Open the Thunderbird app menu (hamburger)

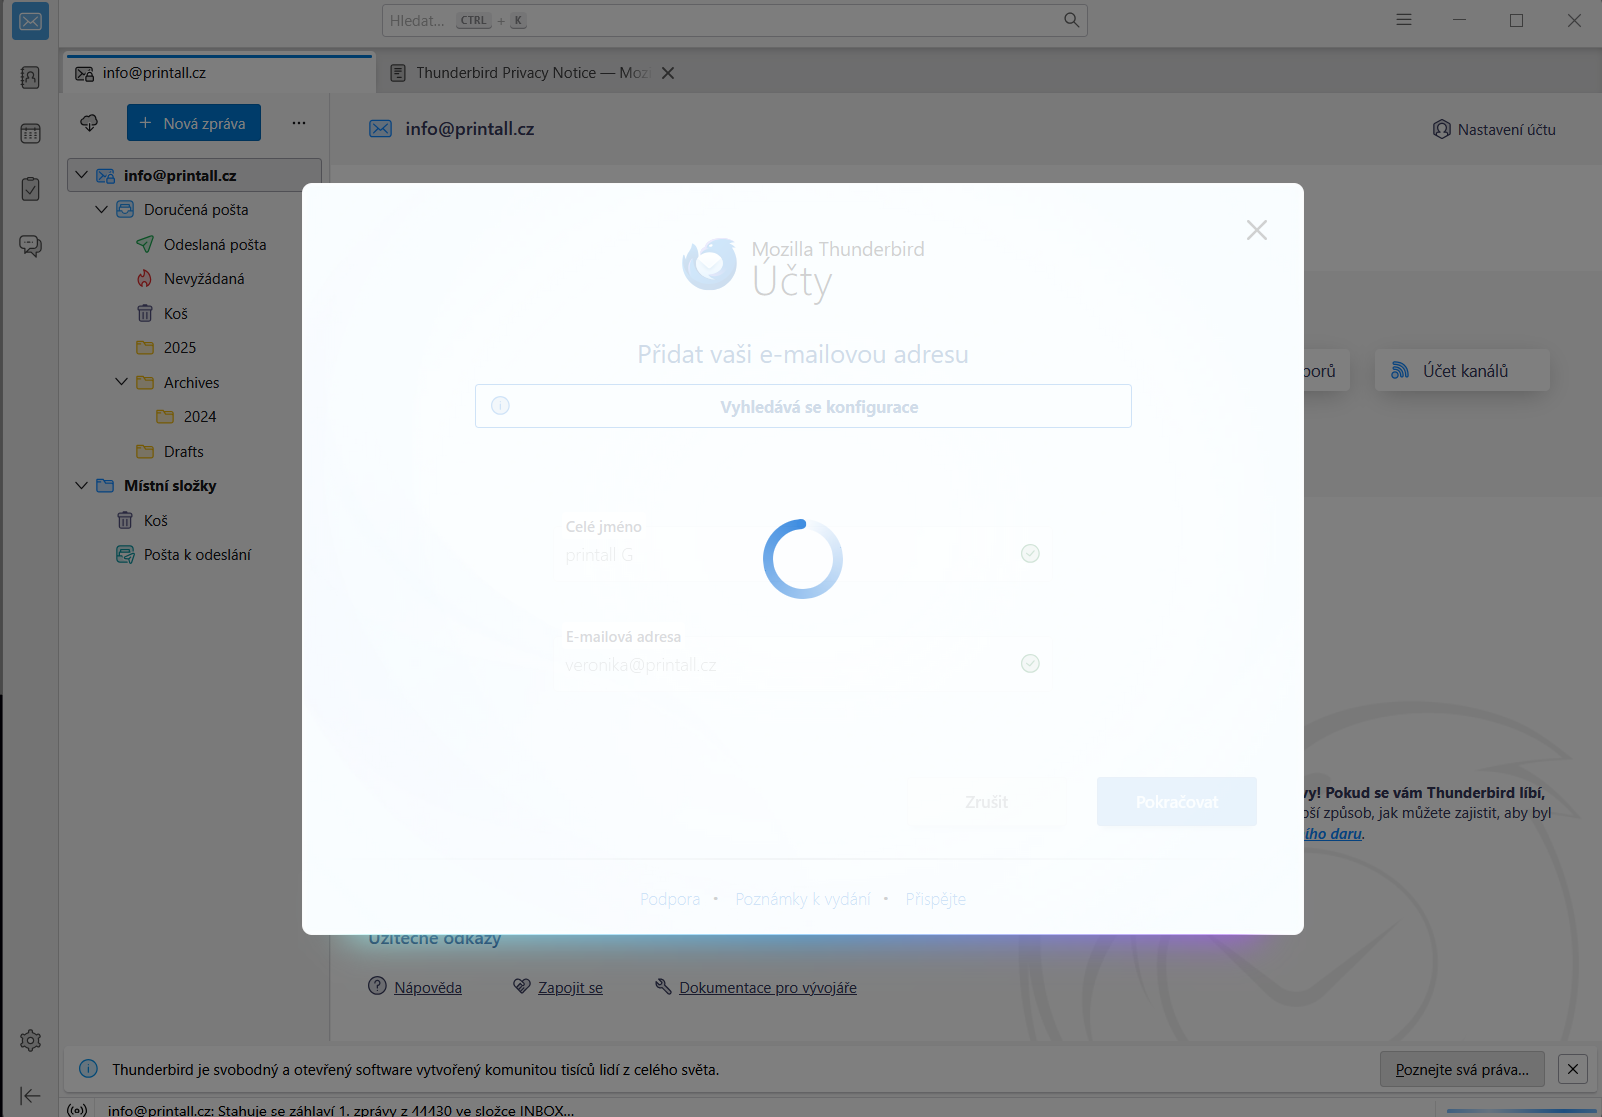tap(1404, 20)
